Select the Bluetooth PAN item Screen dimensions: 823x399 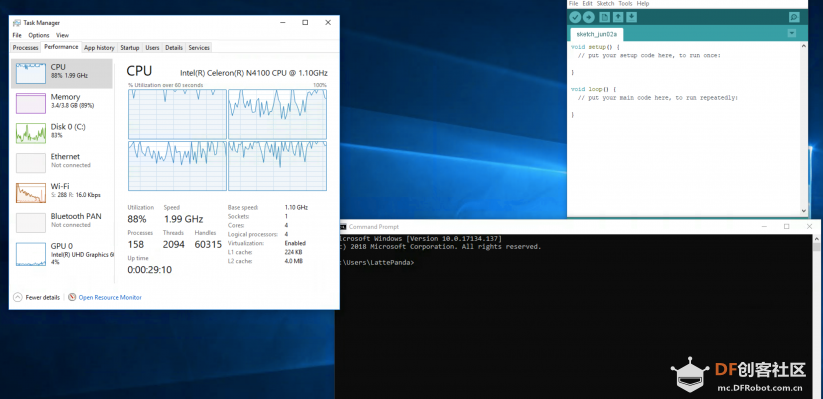coord(61,223)
